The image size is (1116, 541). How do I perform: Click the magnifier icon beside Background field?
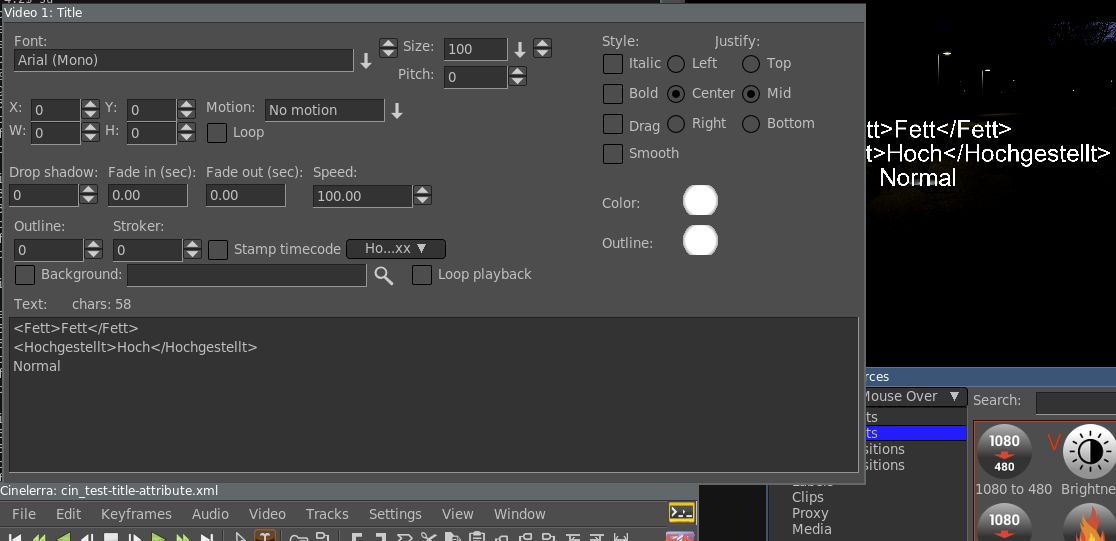pyautogui.click(x=384, y=275)
